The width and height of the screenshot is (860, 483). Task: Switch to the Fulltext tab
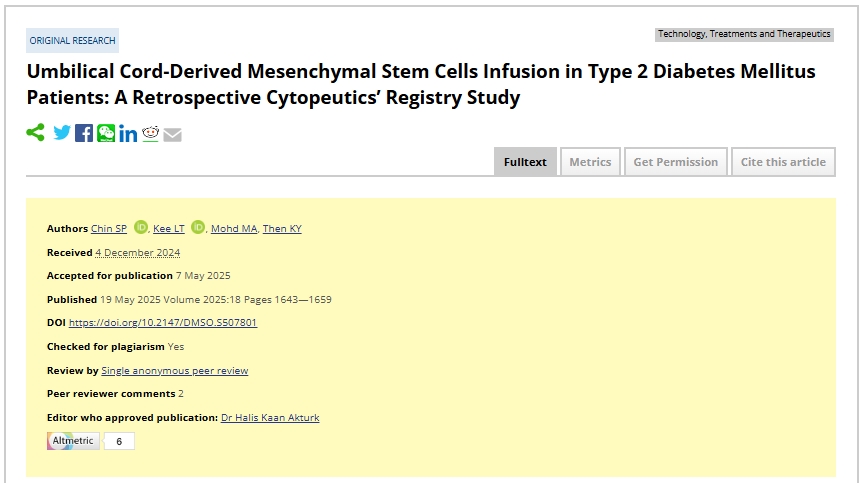point(525,162)
